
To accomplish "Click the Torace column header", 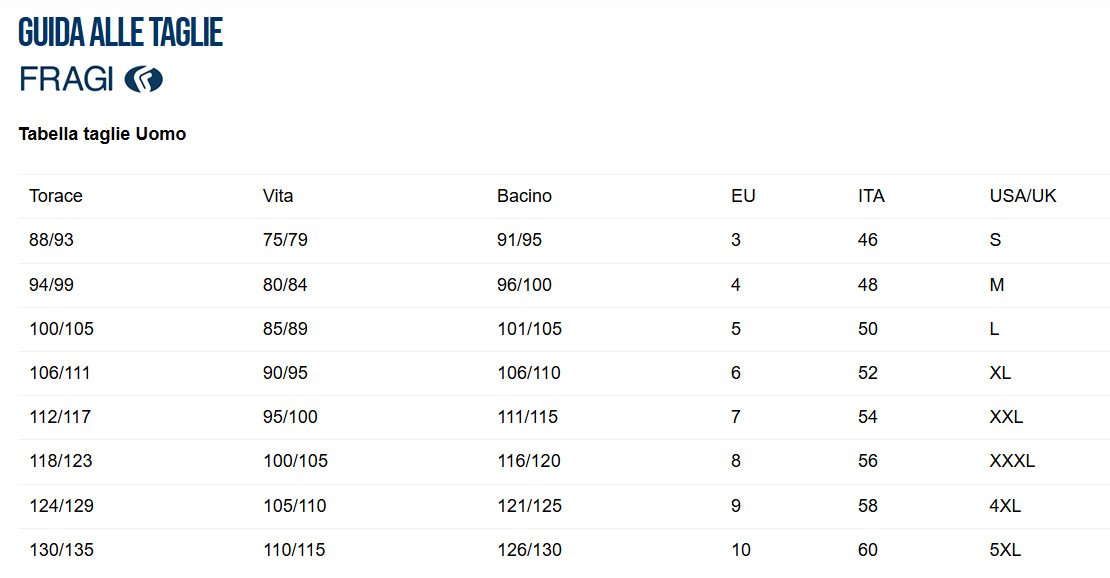I will tap(56, 196).
